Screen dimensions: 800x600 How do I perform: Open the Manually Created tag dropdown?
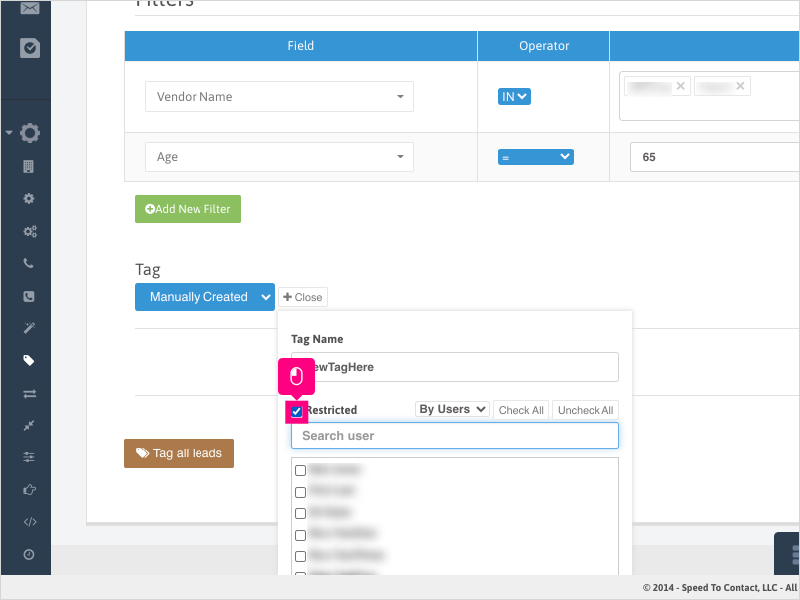(205, 297)
